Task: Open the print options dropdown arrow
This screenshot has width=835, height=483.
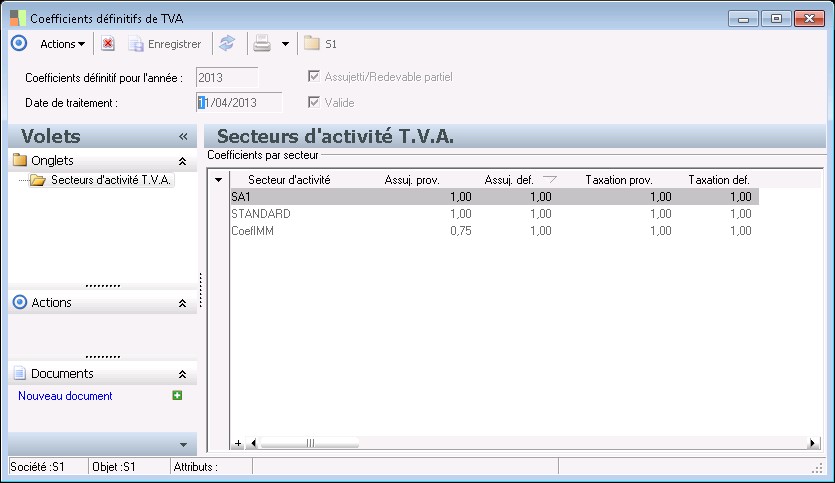Action: (x=285, y=44)
